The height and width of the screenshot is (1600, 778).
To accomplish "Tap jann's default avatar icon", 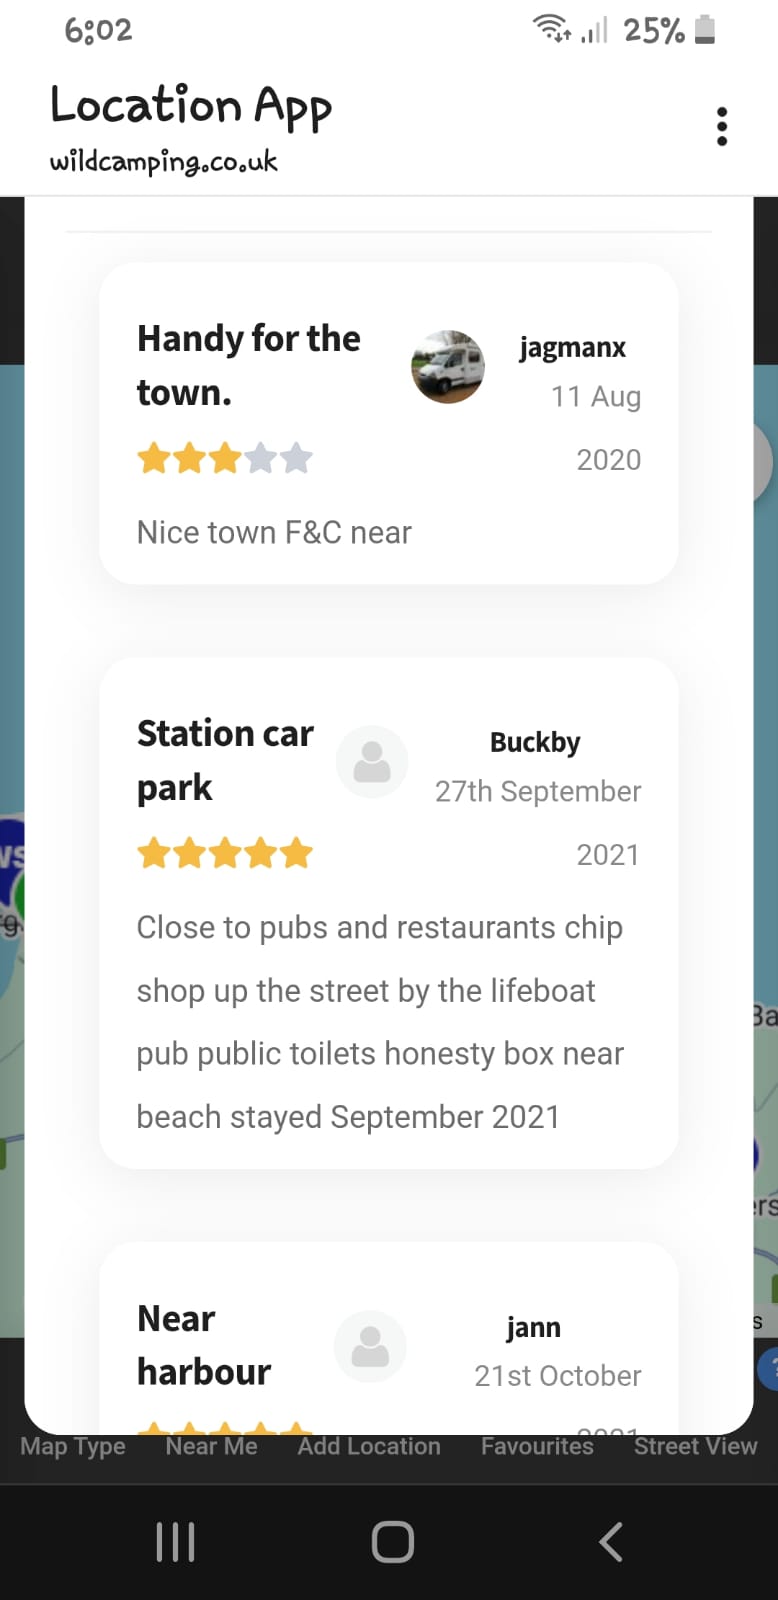I will pos(370,1347).
